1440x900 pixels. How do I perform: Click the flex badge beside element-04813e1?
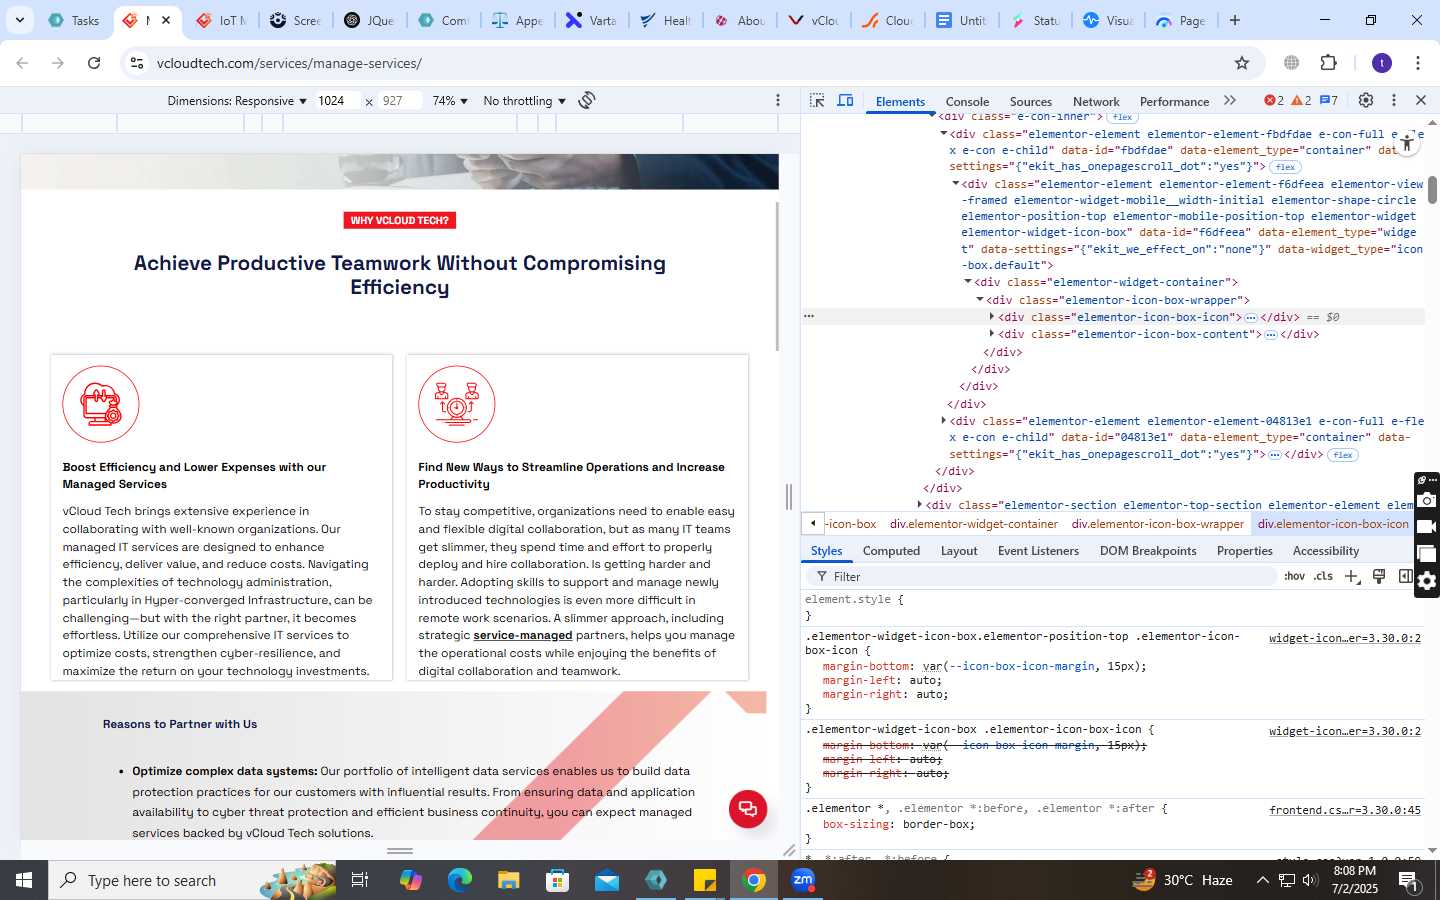tap(1343, 455)
